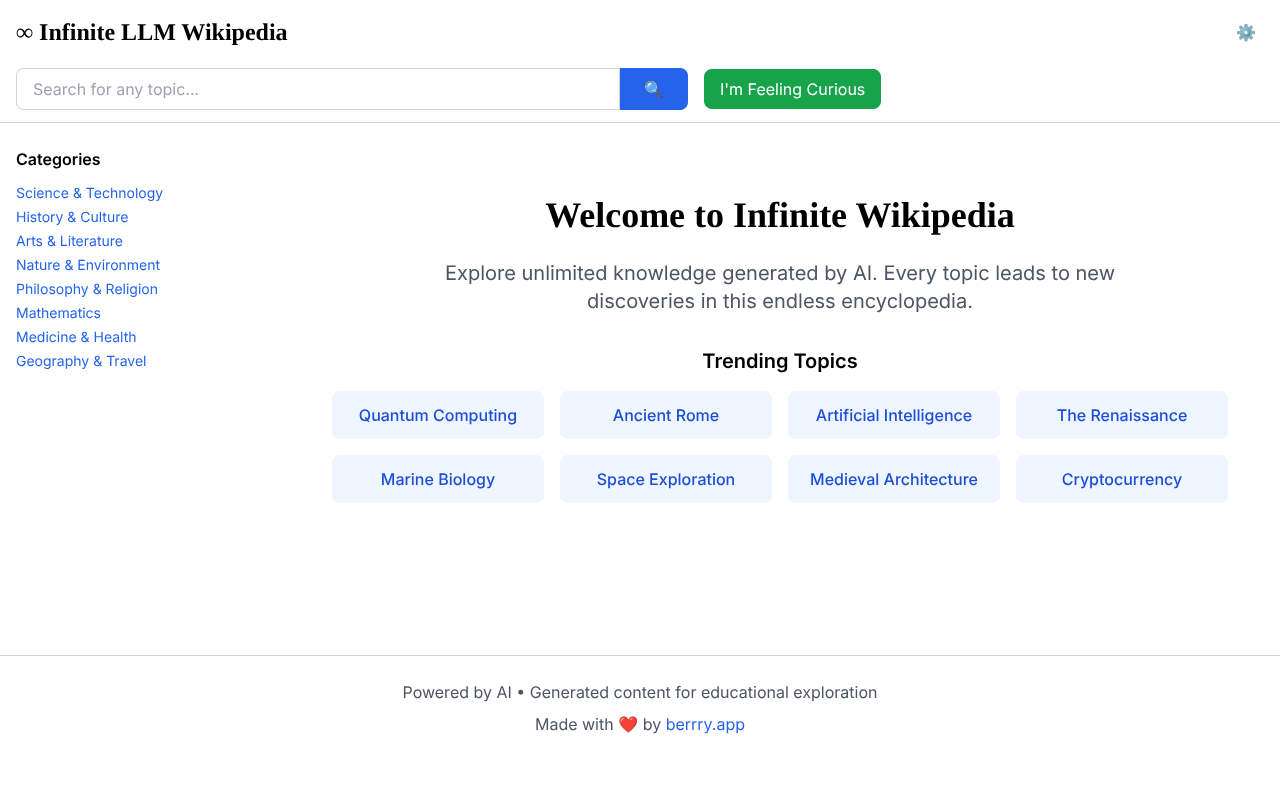This screenshot has height=800, width=1280.
Task: Select The Renaissance trending topic
Action: 1121,415
